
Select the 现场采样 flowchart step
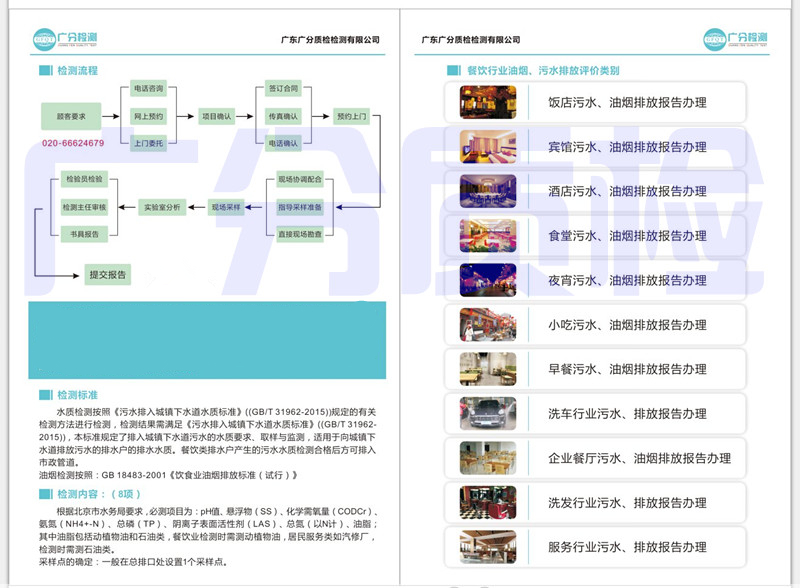(x=227, y=207)
